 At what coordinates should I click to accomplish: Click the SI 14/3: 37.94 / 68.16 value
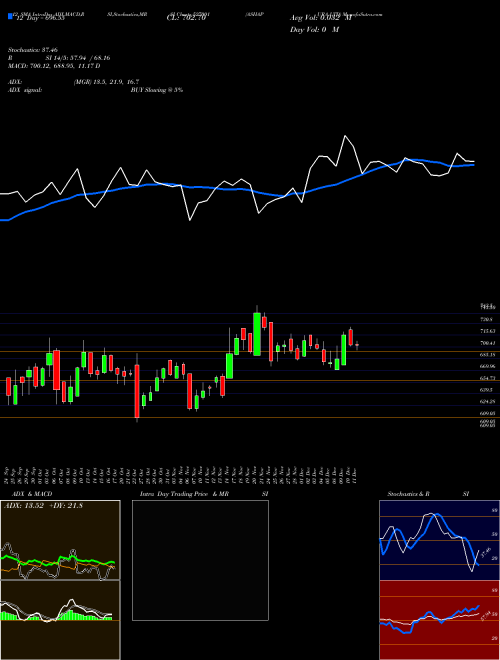(78, 58)
